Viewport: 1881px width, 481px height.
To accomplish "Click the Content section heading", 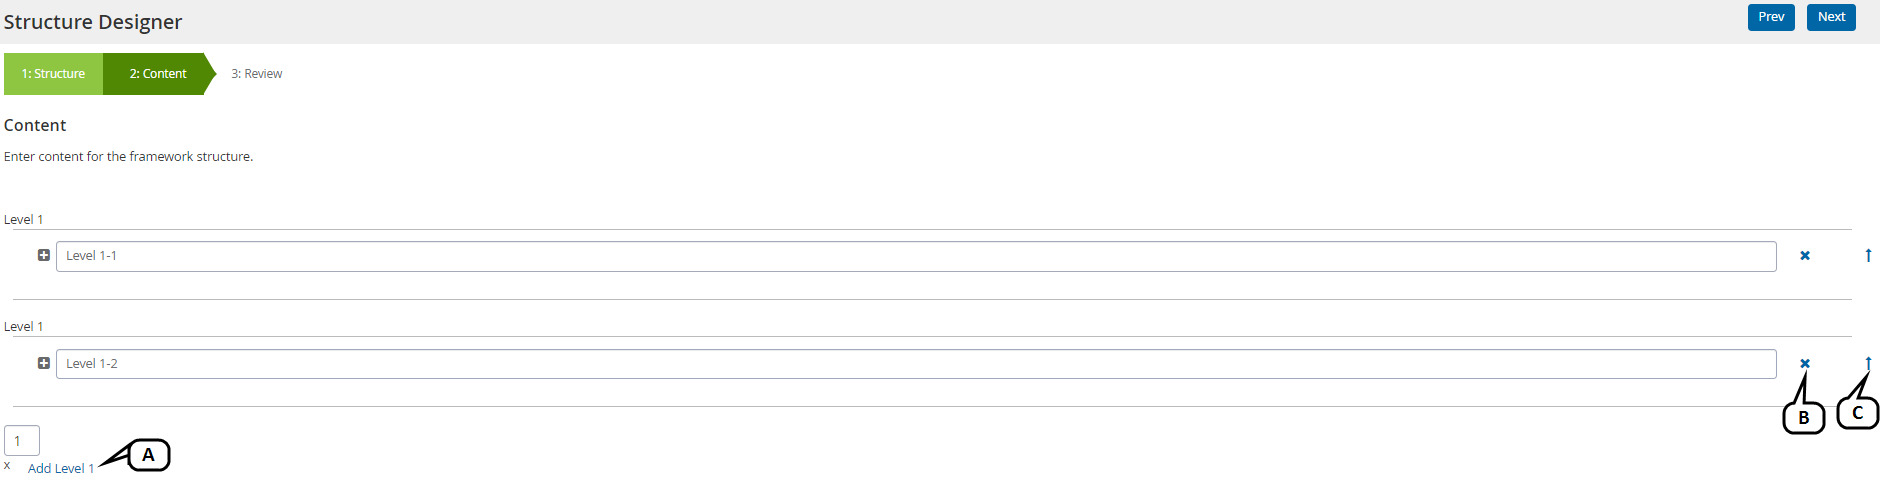I will [35, 125].
